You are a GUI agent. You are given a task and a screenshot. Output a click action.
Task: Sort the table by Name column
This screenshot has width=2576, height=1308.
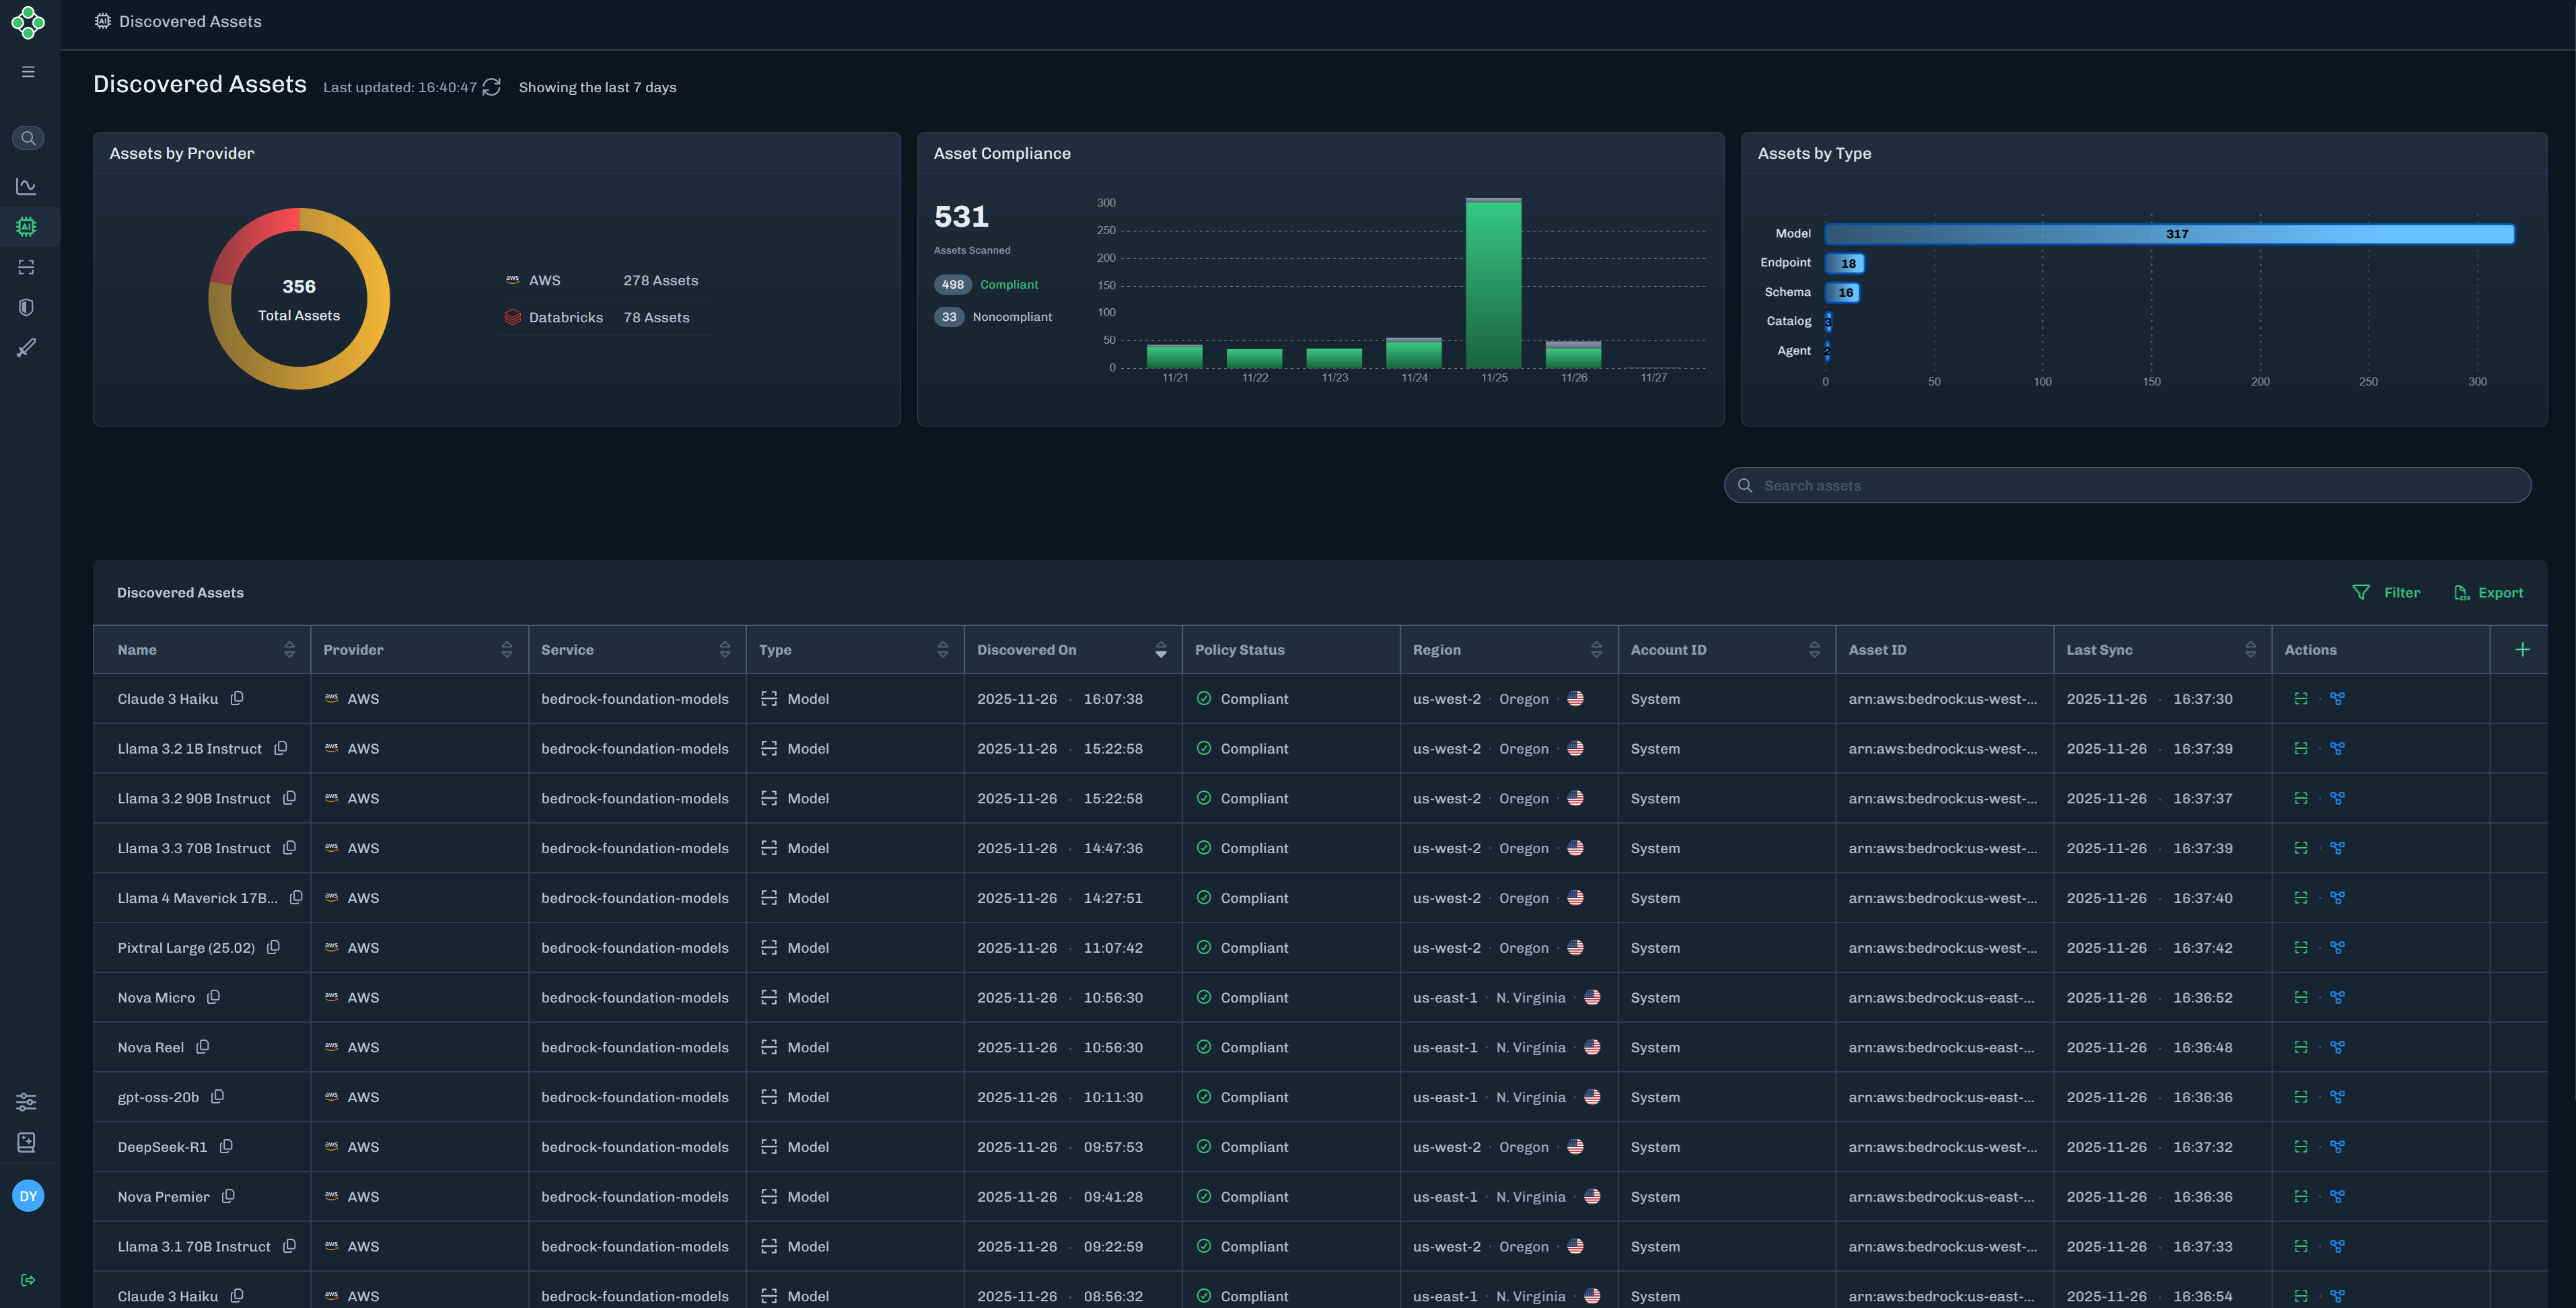pos(289,650)
